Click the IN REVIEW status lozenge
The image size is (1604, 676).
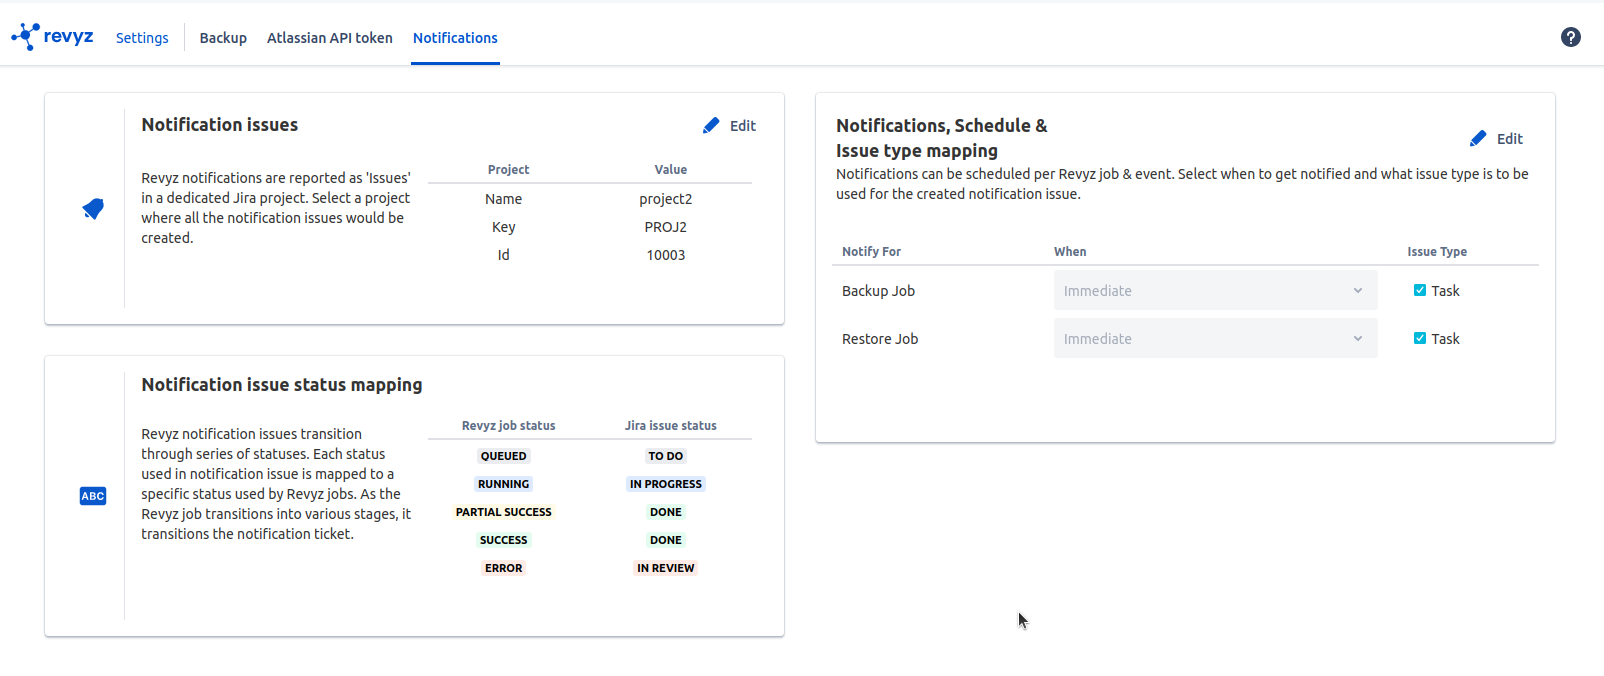click(x=665, y=568)
